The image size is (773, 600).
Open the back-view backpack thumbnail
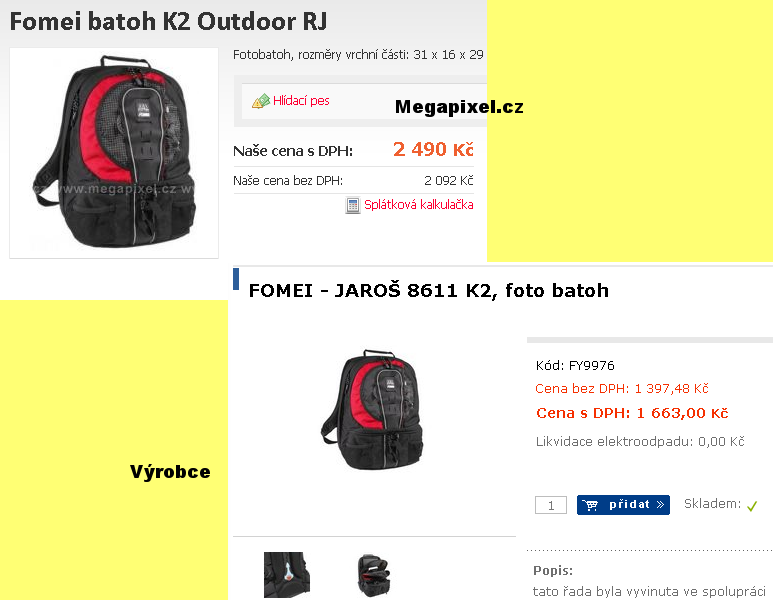point(287,575)
